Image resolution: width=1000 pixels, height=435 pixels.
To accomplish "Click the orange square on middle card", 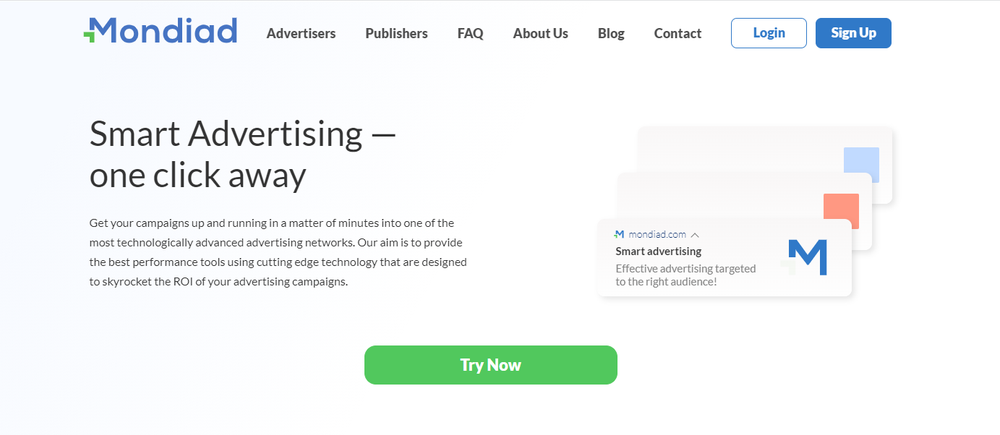I will coord(841,211).
